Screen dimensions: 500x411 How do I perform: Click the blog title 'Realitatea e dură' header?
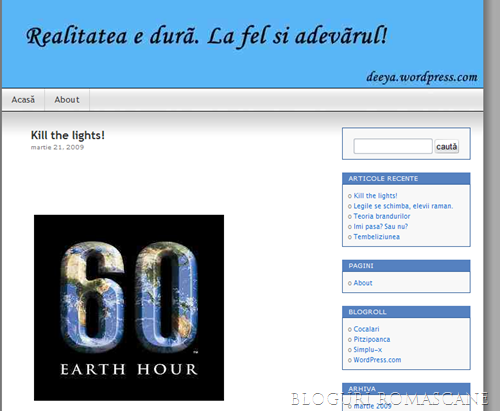click(x=207, y=36)
